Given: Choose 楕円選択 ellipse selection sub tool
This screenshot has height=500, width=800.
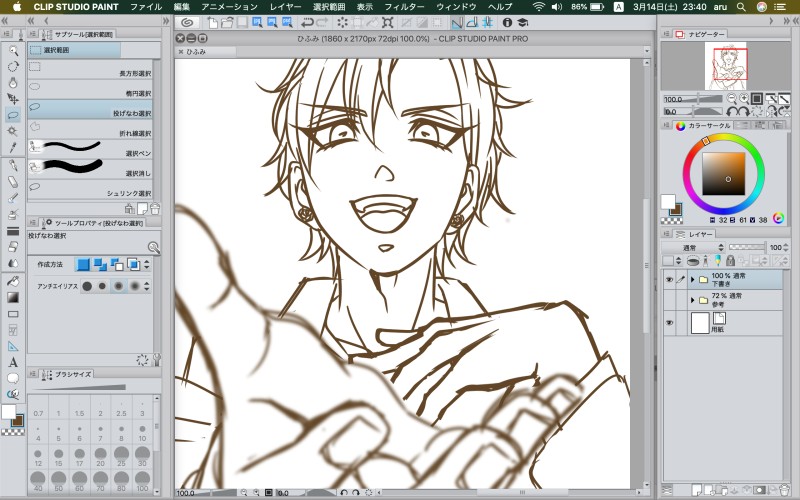Looking at the screenshot, I should click(90, 89).
